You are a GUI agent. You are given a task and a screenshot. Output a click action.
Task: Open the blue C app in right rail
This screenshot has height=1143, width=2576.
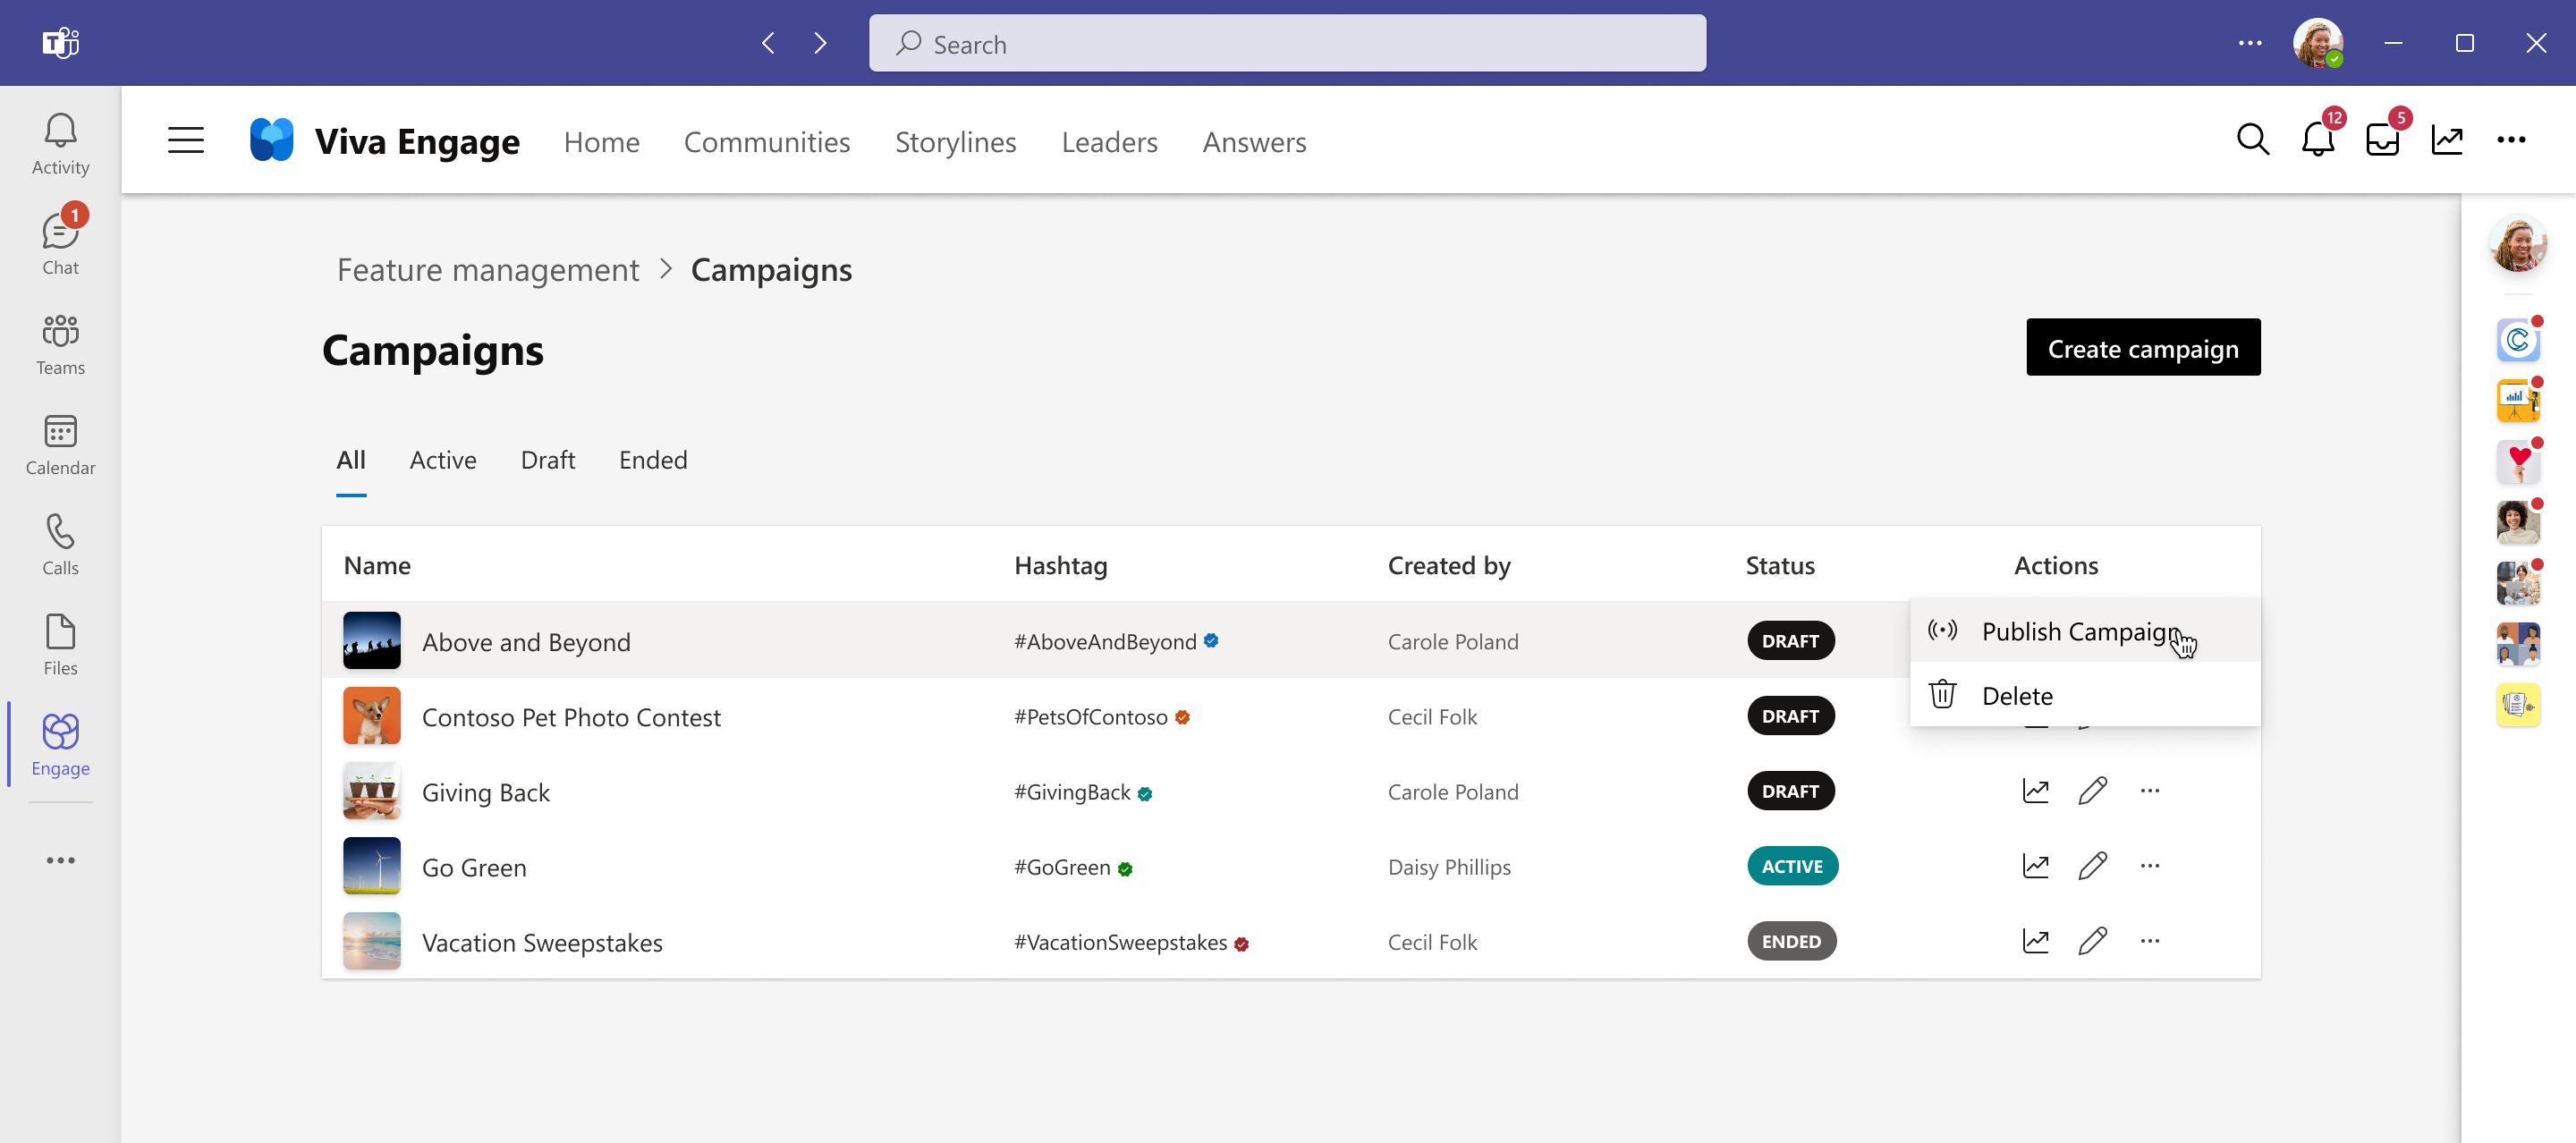(x=2518, y=341)
